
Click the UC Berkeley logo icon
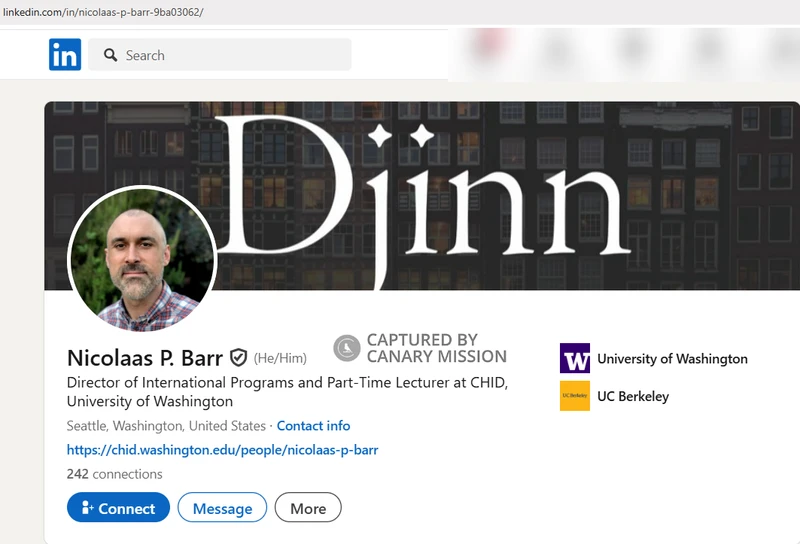point(575,396)
